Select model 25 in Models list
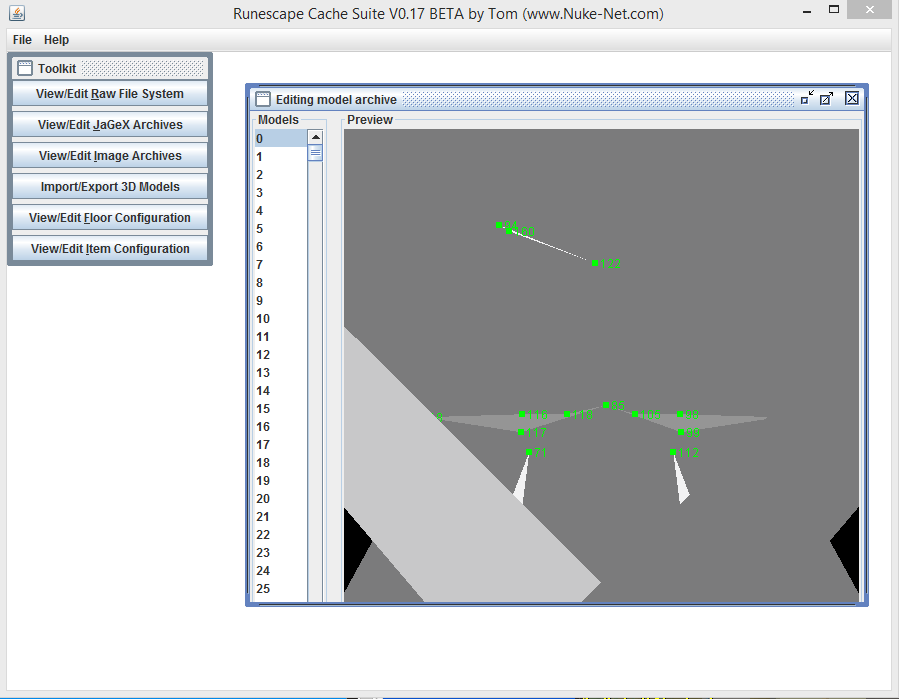The width and height of the screenshot is (899, 699). click(x=281, y=588)
